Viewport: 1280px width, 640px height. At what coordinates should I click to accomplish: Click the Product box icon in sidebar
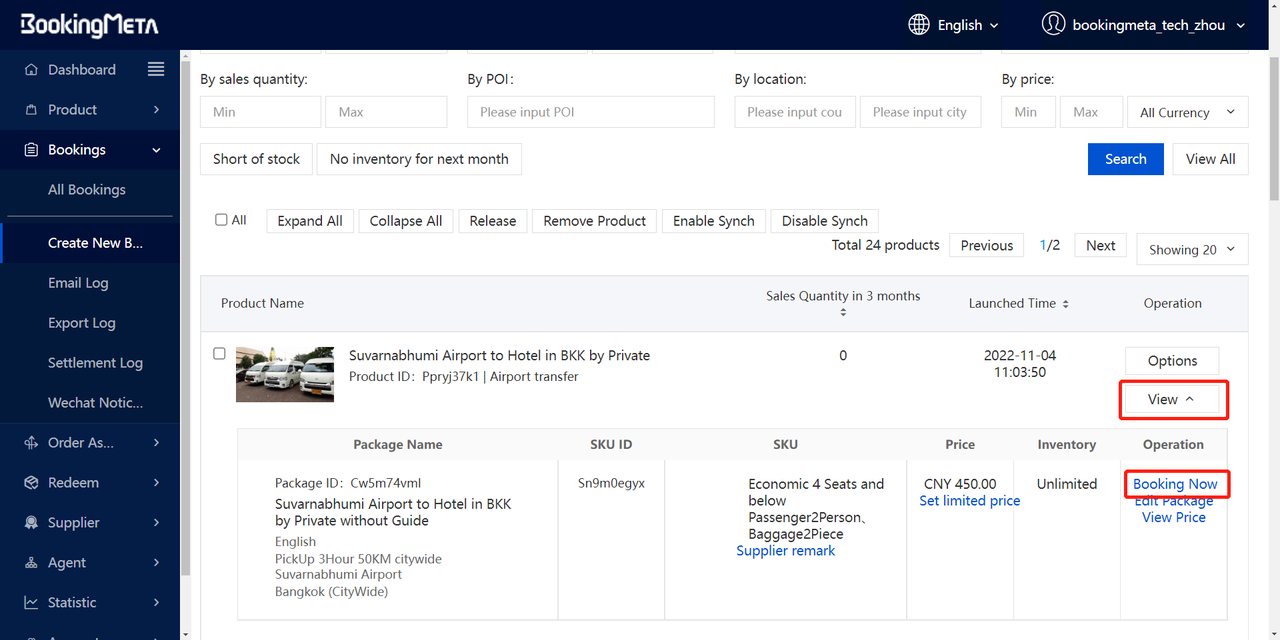tap(31, 110)
